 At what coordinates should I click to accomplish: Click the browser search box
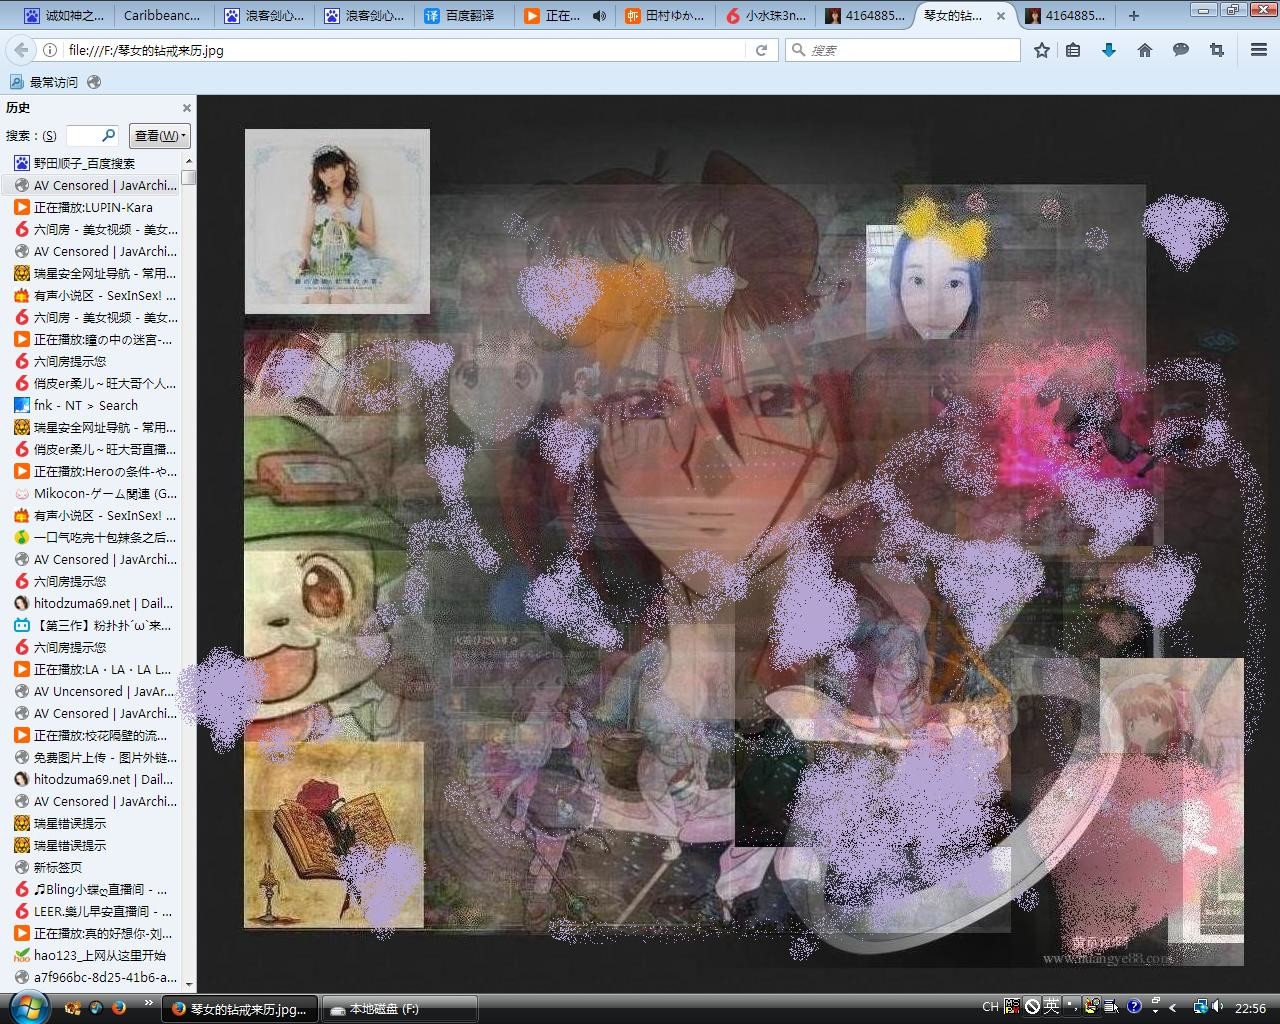903,50
